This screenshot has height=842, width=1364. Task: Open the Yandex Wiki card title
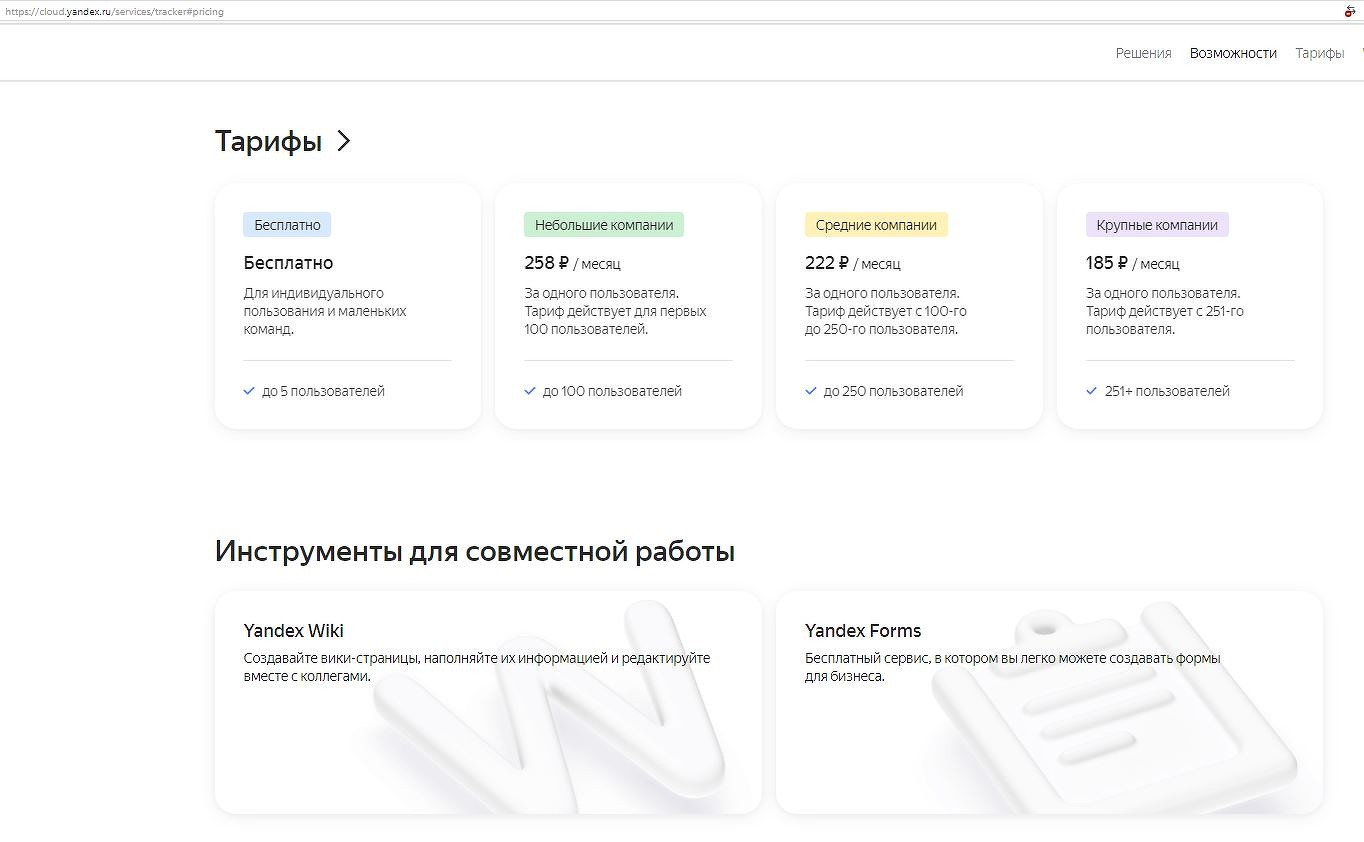tap(293, 631)
